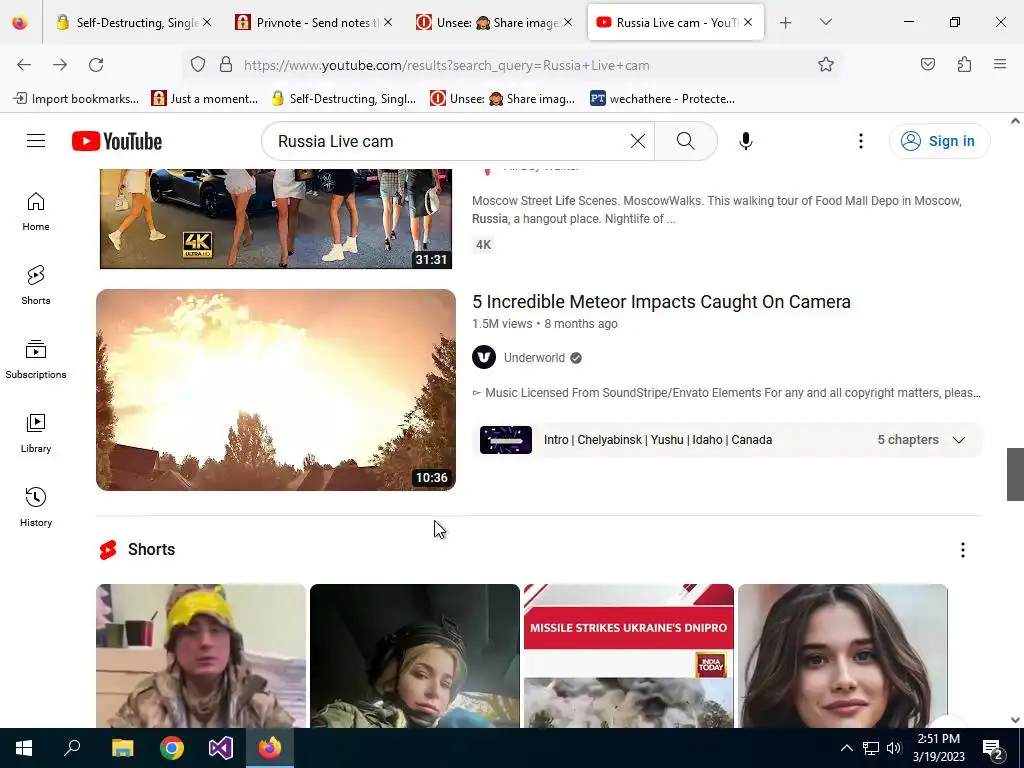Open the wechathere bookmark
This screenshot has width=1024, height=768.
662,99
